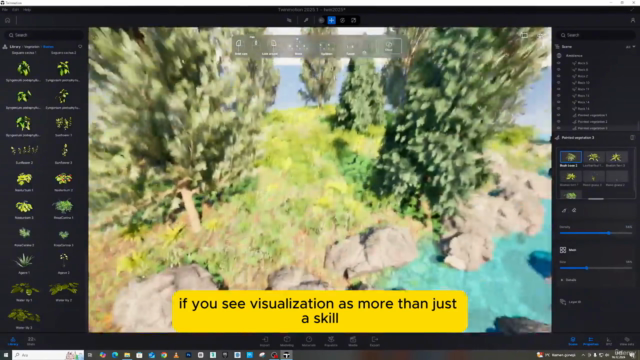Toggle visibility of Rock 5
640x360 pixels.
click(x=559, y=63)
